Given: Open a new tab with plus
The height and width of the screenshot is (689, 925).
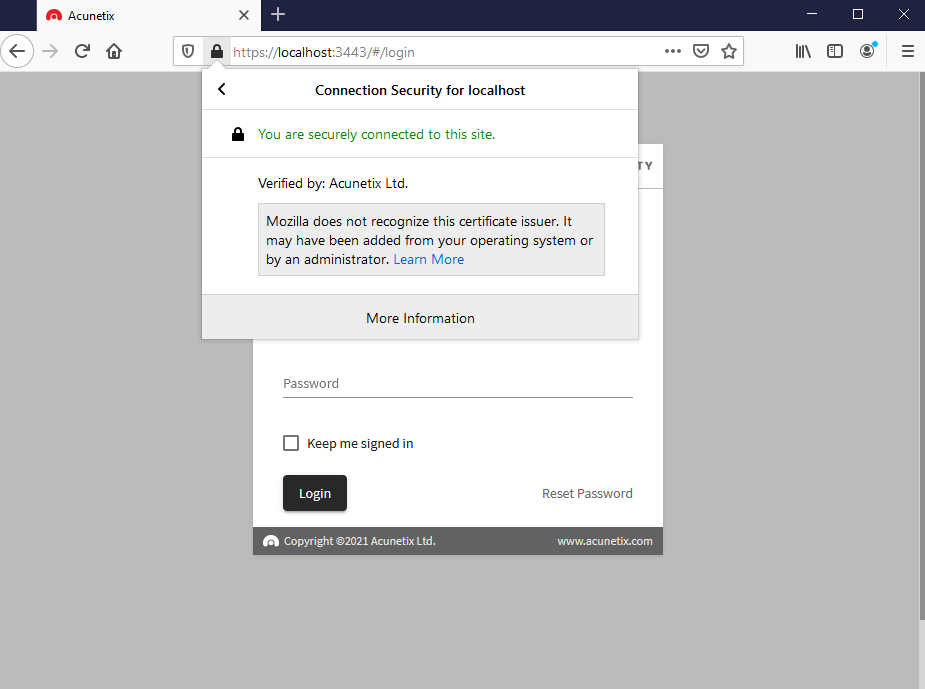Looking at the screenshot, I should coord(278,14).
